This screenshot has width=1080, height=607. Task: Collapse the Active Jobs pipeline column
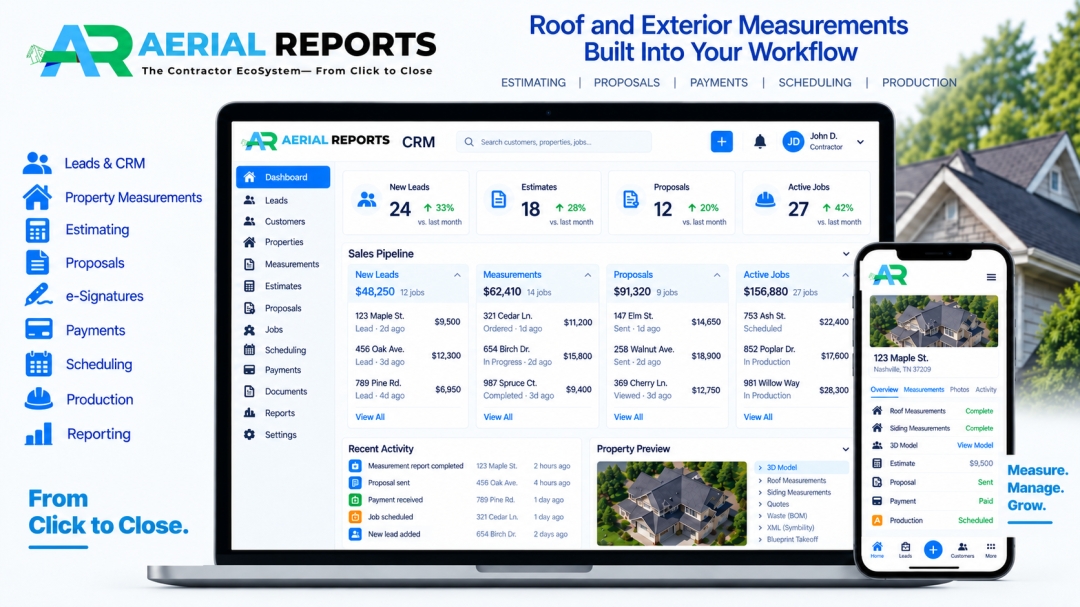point(845,274)
